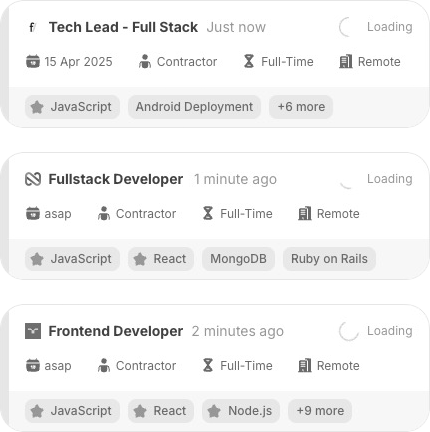Select the MongoDB skill tag
Screen dimensions: 430x432
pyautogui.click(x=238, y=259)
